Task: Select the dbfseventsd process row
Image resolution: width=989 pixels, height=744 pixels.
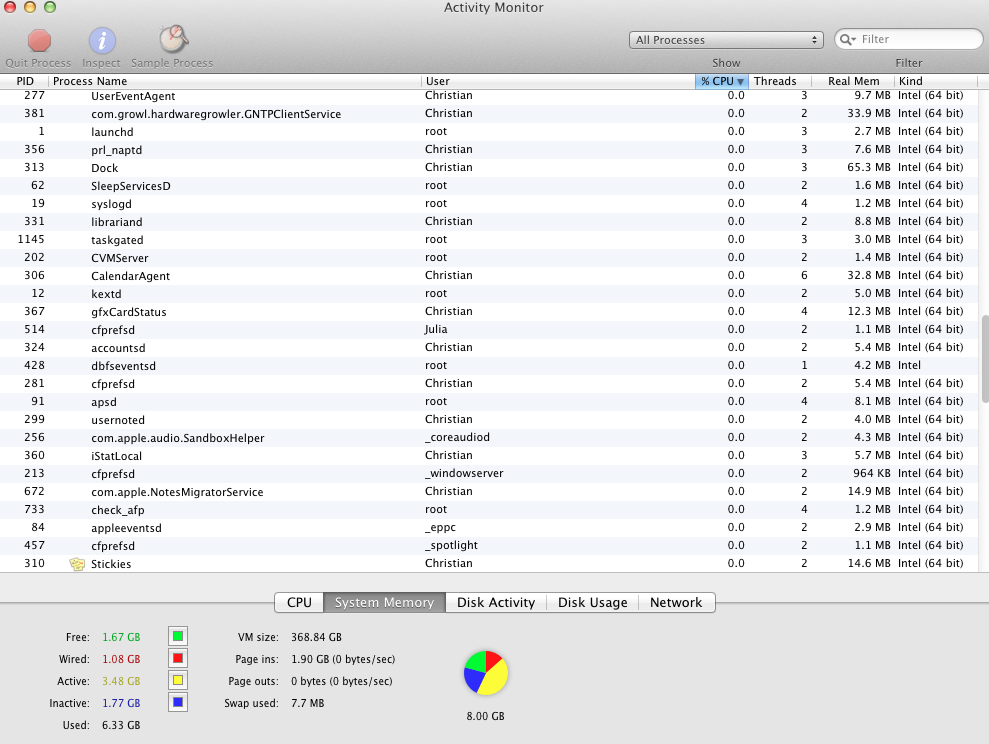Action: [x=489, y=365]
